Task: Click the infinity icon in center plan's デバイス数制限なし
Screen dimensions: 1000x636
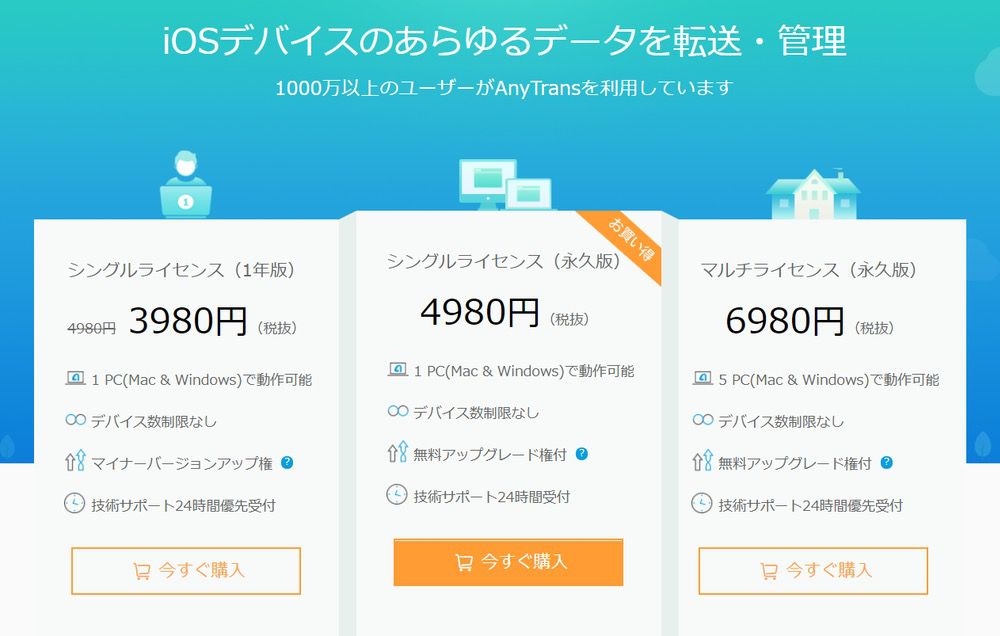Action: [x=397, y=412]
